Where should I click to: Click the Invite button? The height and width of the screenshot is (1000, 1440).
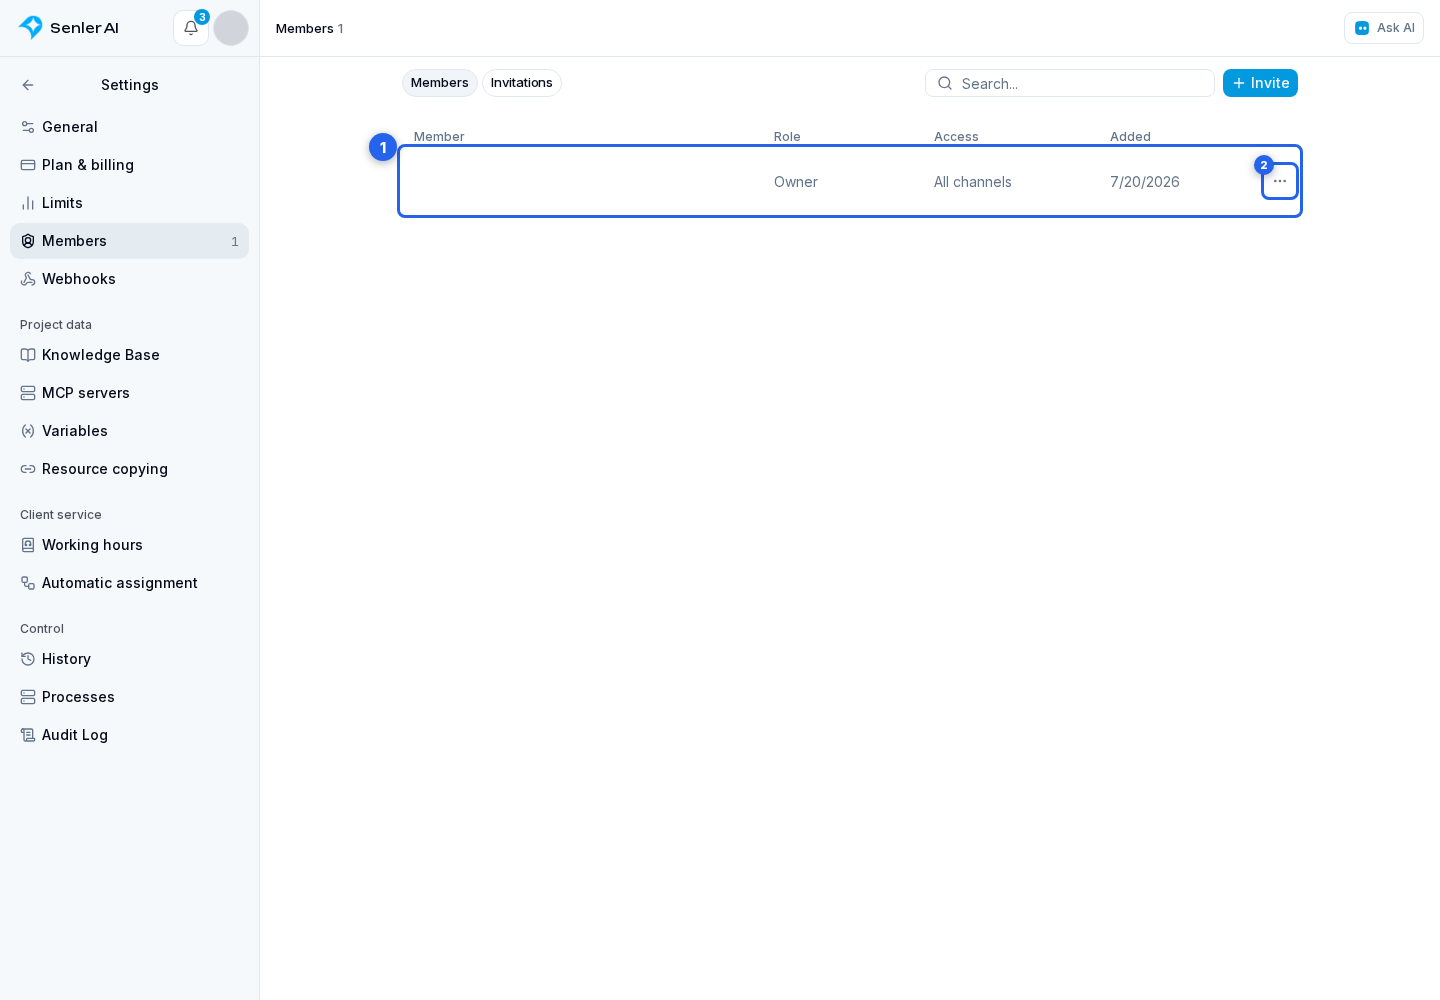pos(1260,83)
